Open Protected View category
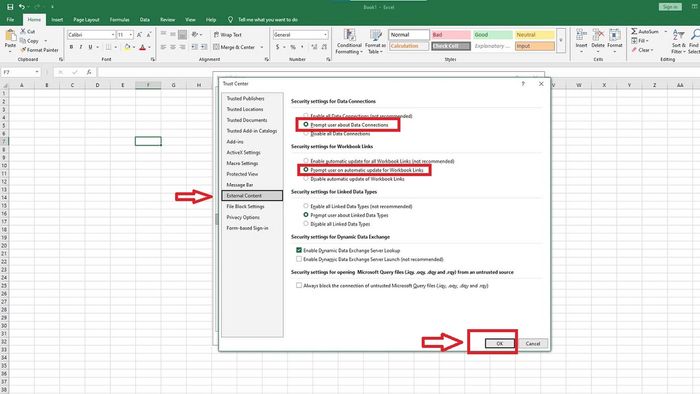Viewport: 700px width, 394px height. (x=242, y=174)
